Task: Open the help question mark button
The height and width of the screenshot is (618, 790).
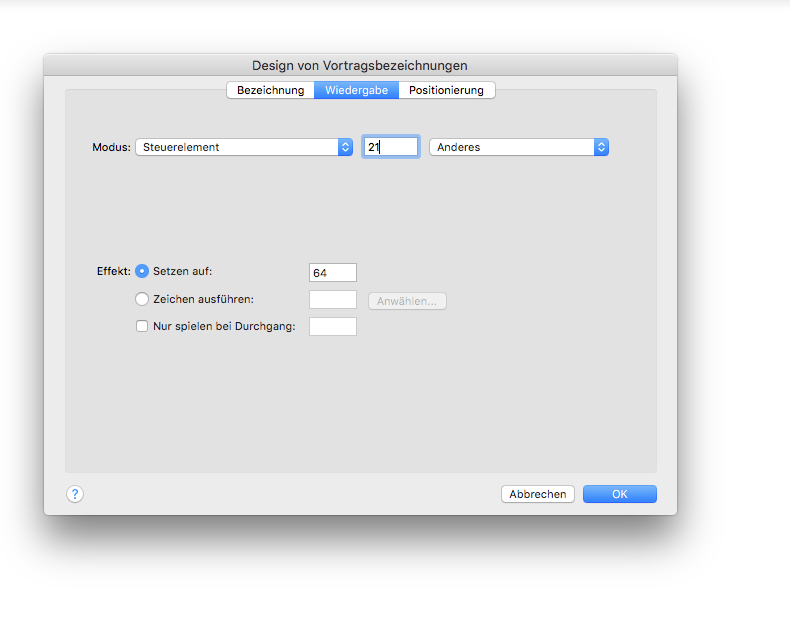Action: tap(75, 494)
